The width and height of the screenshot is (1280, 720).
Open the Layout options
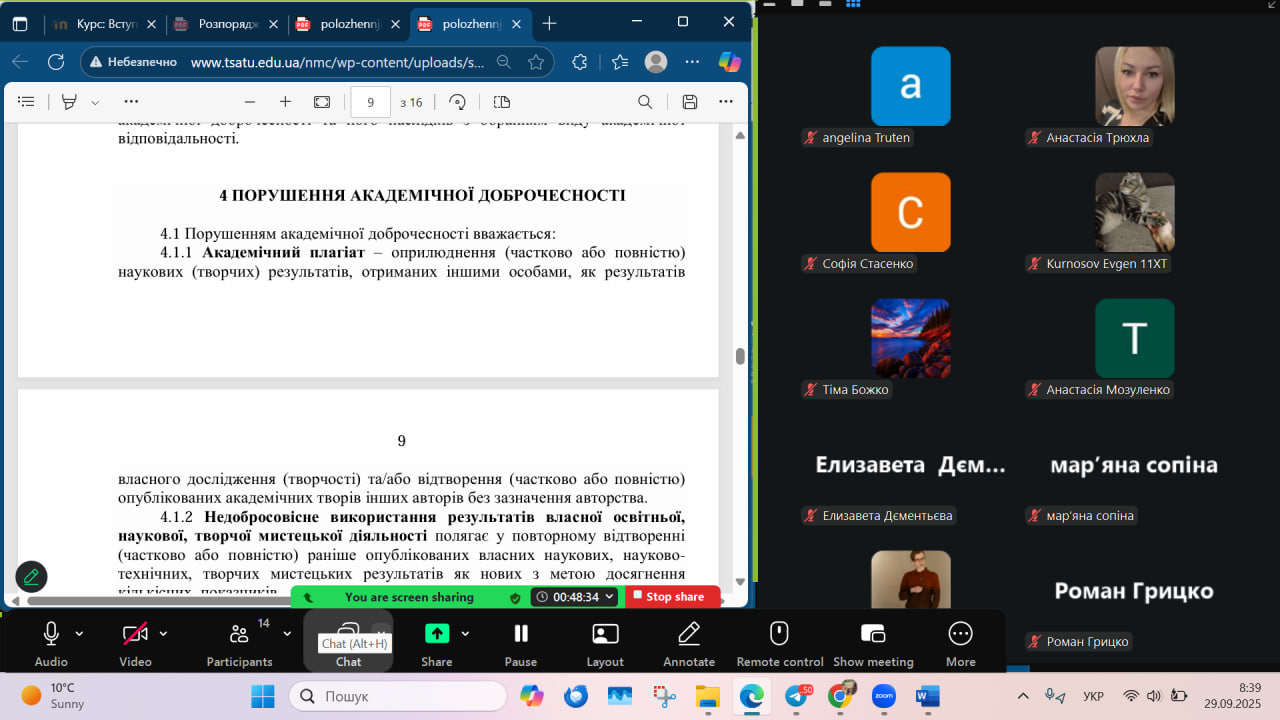pos(605,642)
